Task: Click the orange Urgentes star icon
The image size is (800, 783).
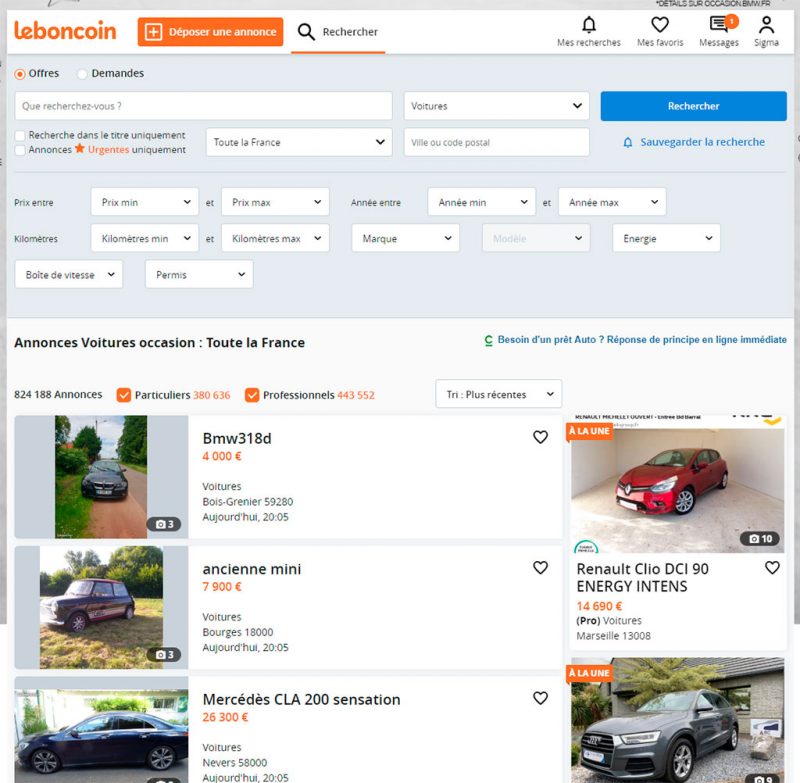Action: point(80,148)
